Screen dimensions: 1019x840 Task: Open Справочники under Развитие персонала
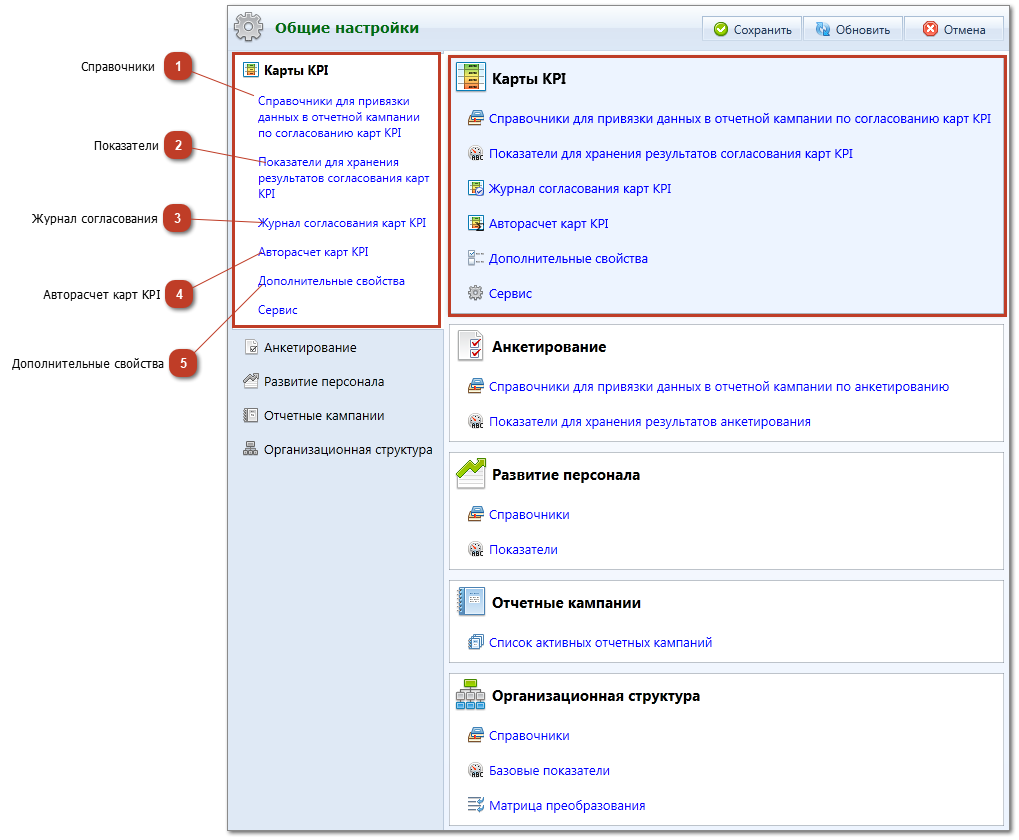(x=529, y=515)
